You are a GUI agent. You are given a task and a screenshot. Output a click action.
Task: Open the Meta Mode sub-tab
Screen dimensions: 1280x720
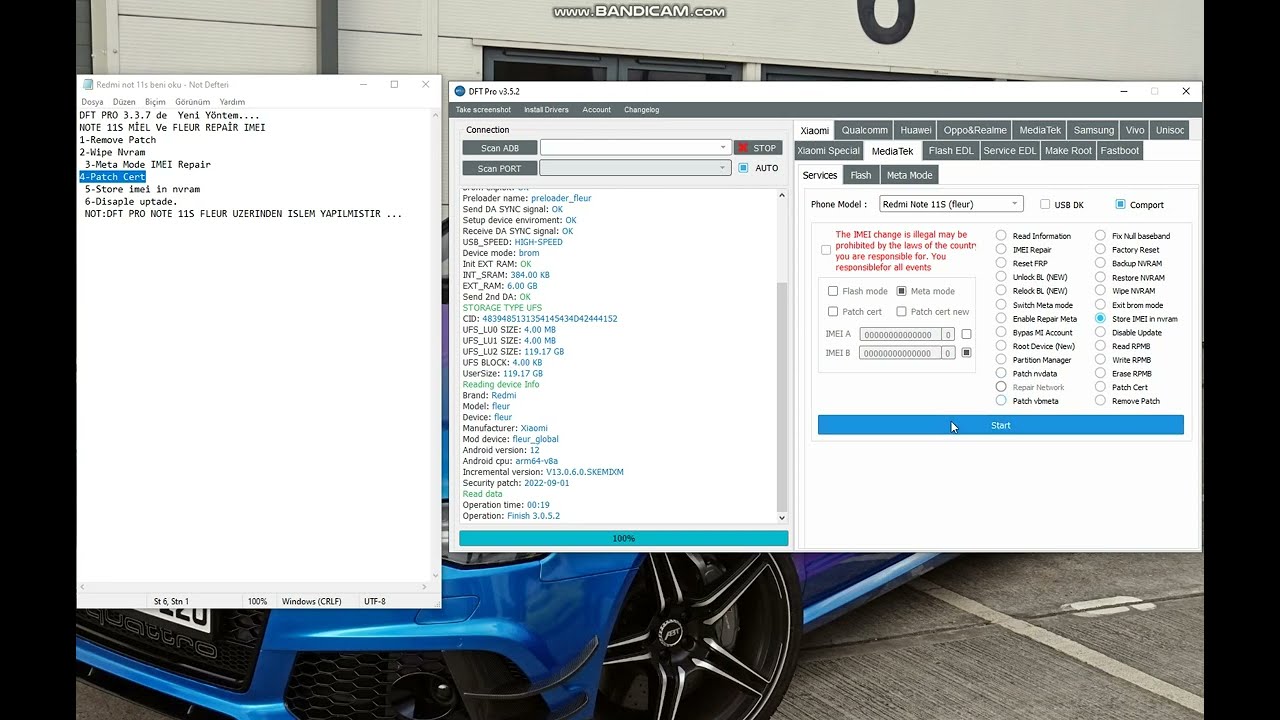coord(909,175)
